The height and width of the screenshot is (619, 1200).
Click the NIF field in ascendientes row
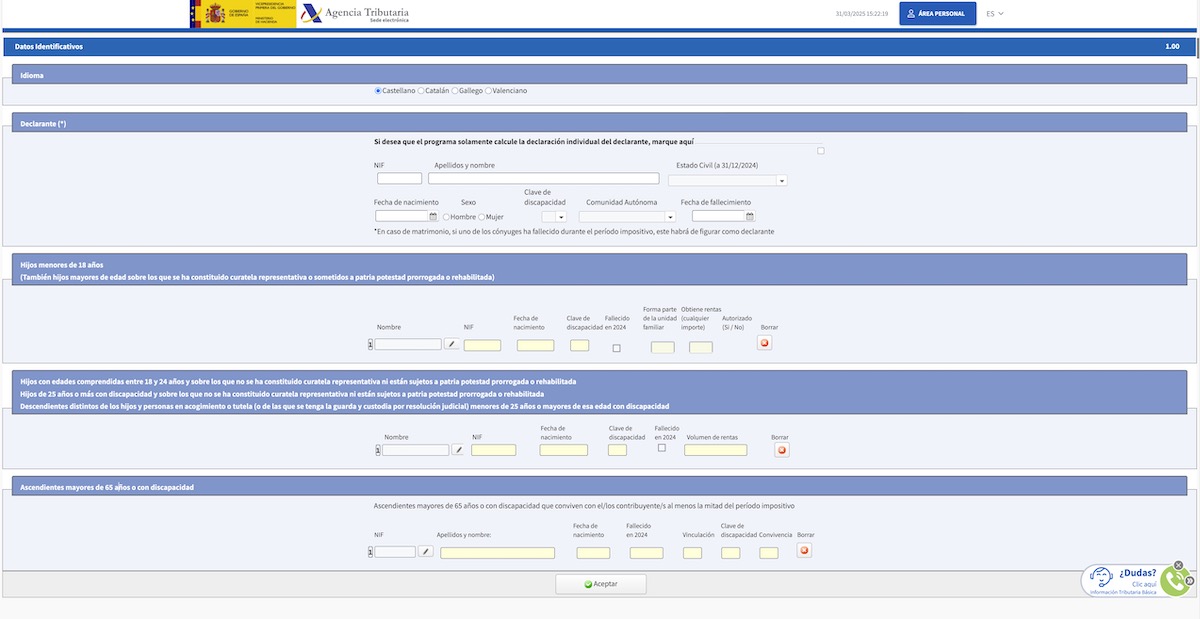pos(395,552)
